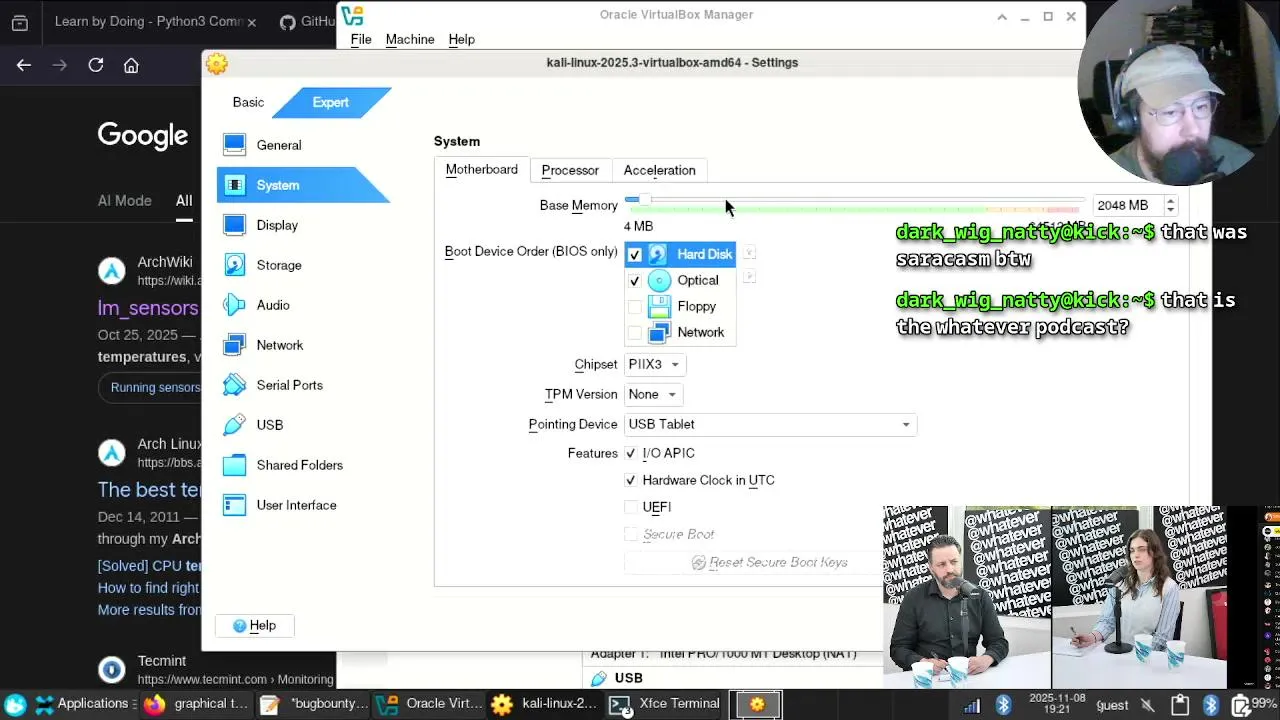Screen dimensions: 1280x720
Task: Select Hard Disk icon in boot order
Action: coord(658,254)
